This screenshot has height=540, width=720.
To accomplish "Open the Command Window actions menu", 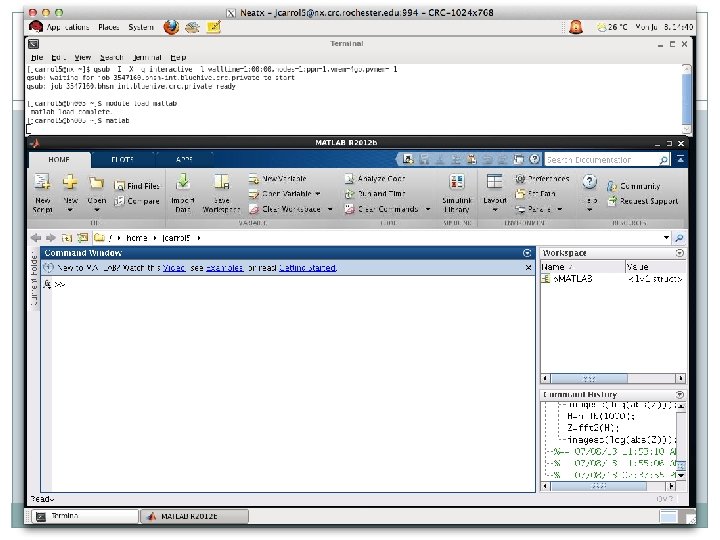I will pos(527,253).
